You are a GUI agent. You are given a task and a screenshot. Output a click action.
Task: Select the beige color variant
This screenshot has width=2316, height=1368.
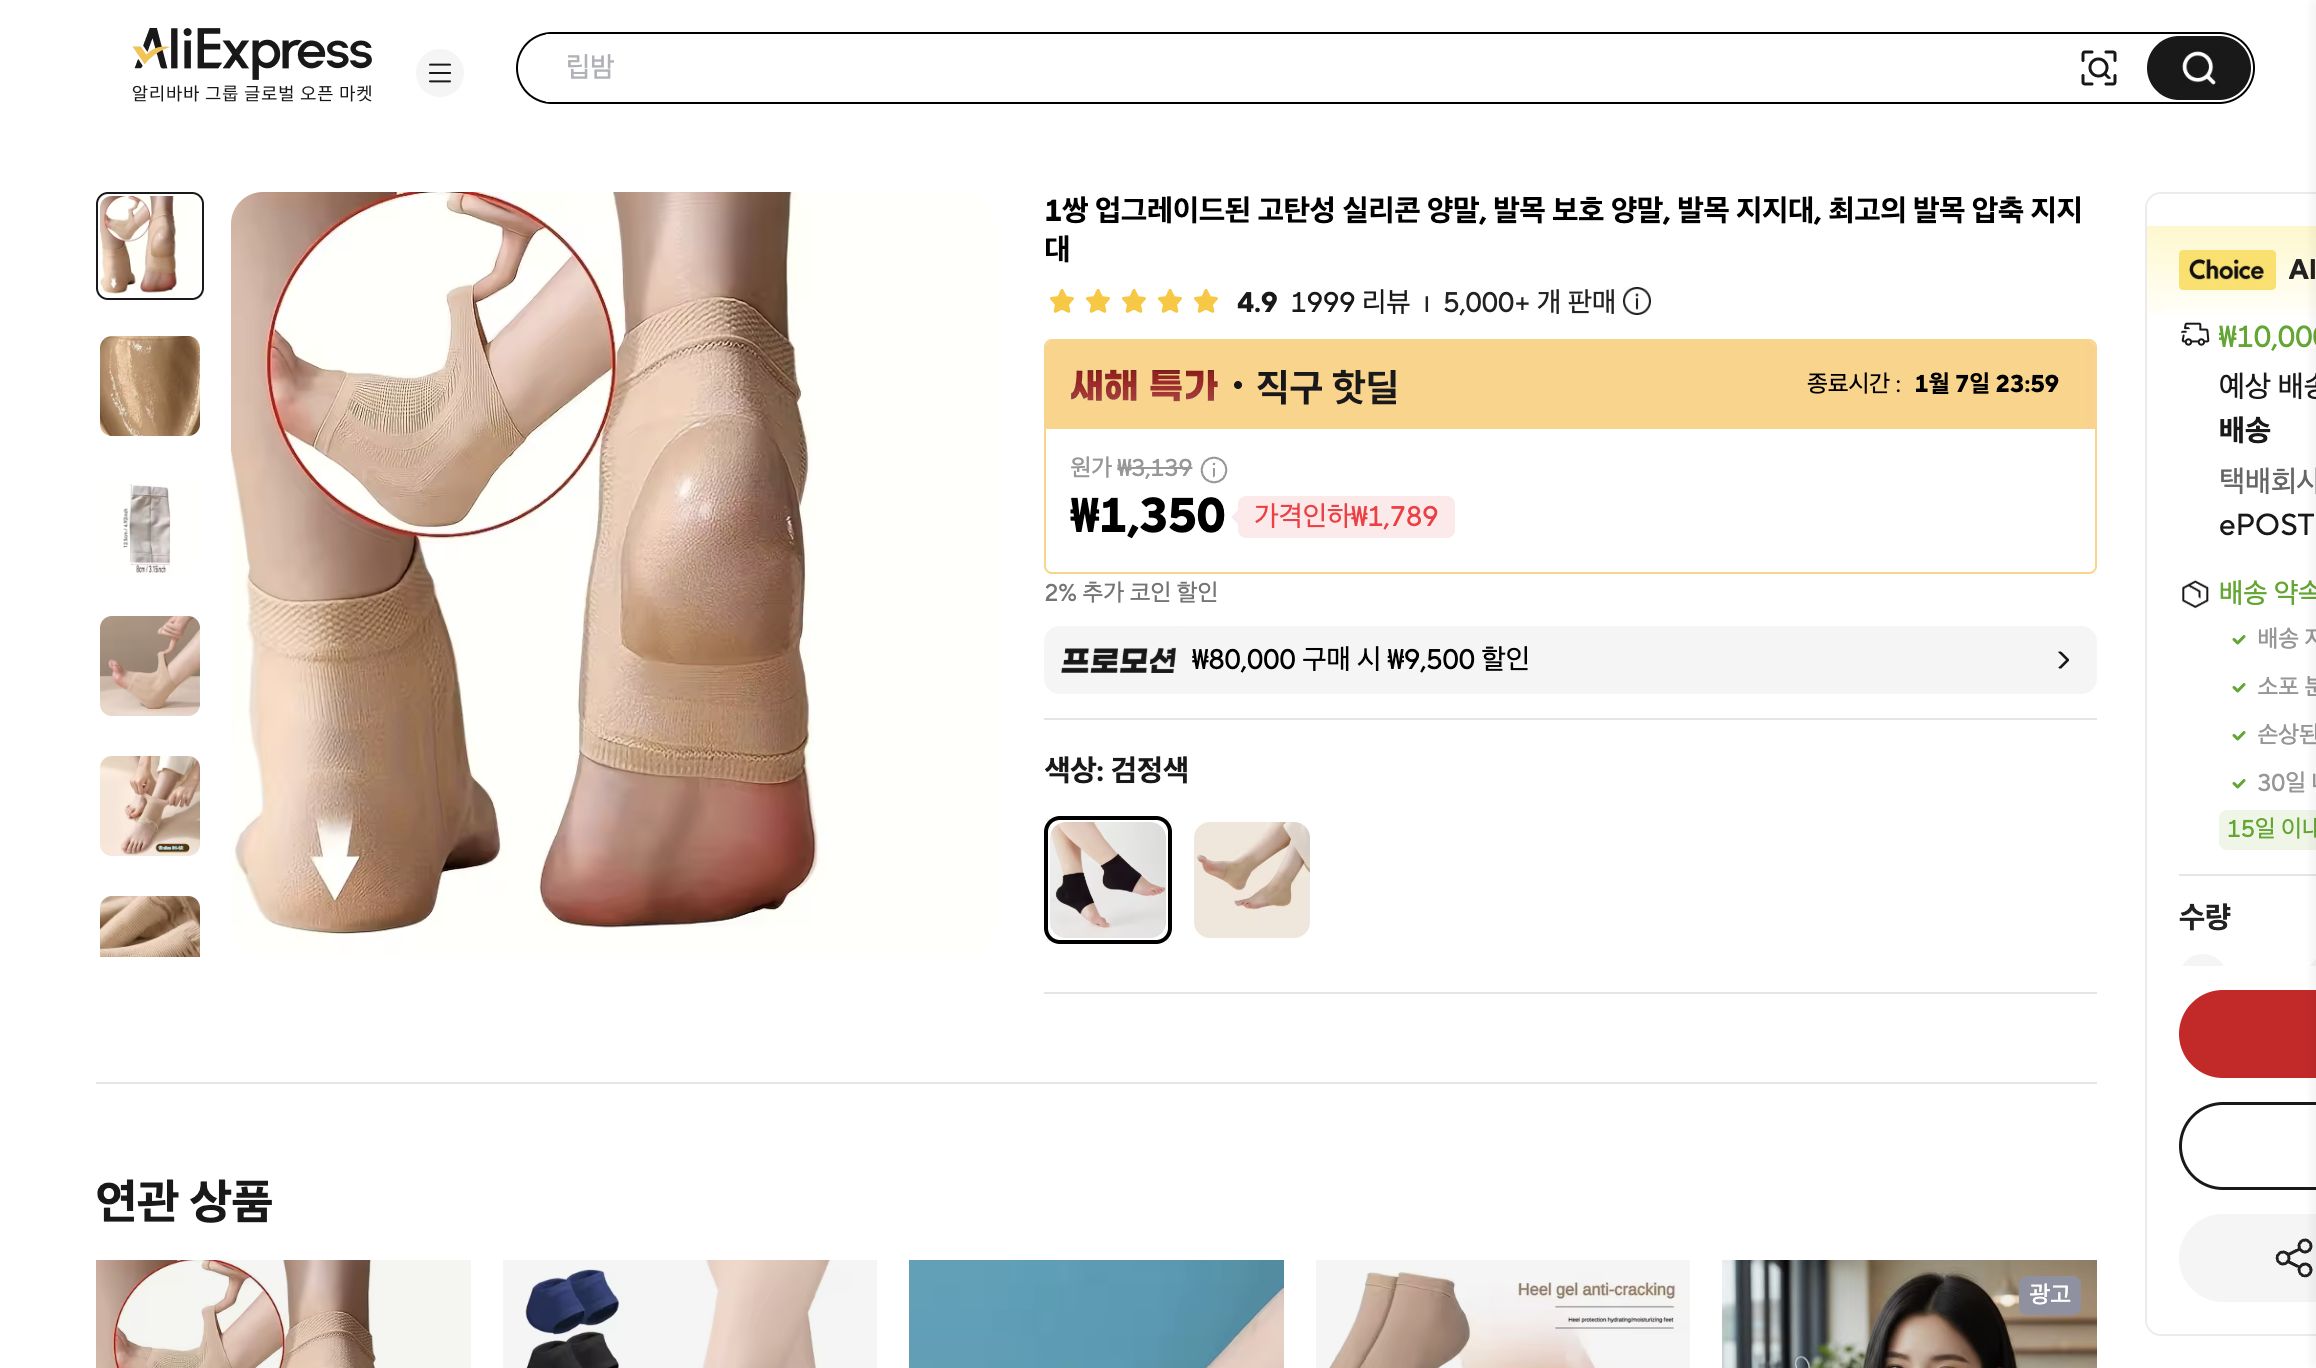(1251, 878)
